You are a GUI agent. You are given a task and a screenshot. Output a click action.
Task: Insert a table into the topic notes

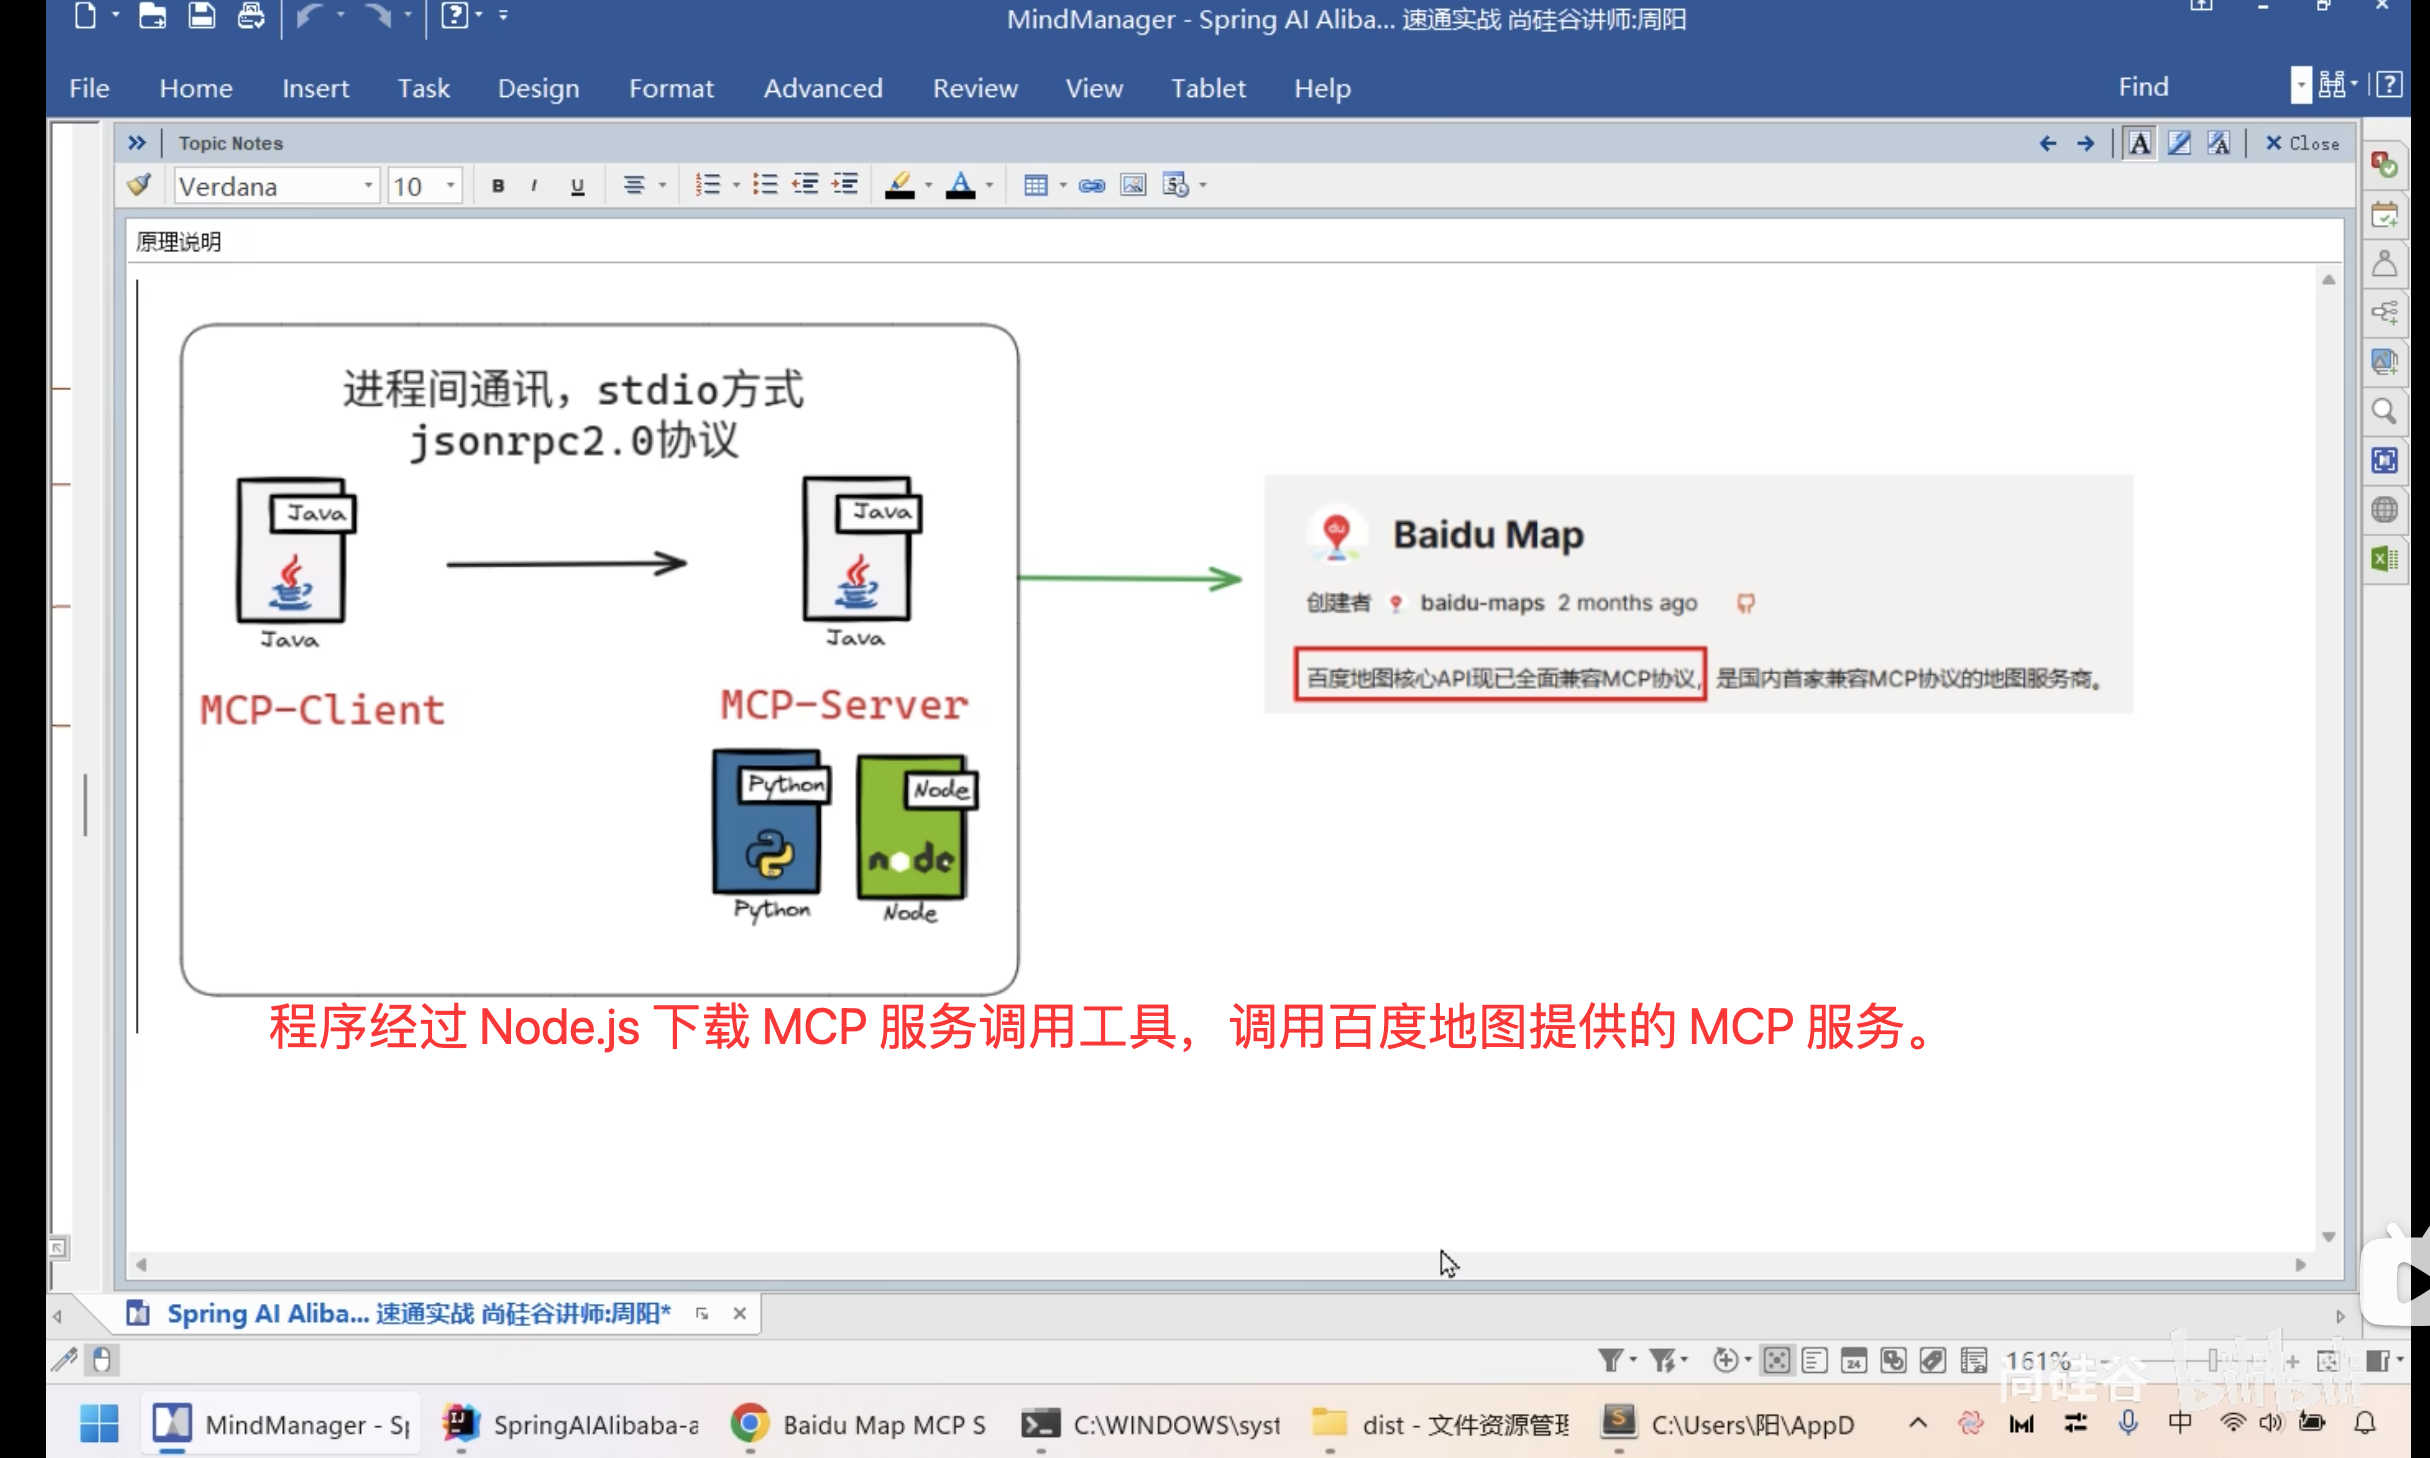[1038, 185]
